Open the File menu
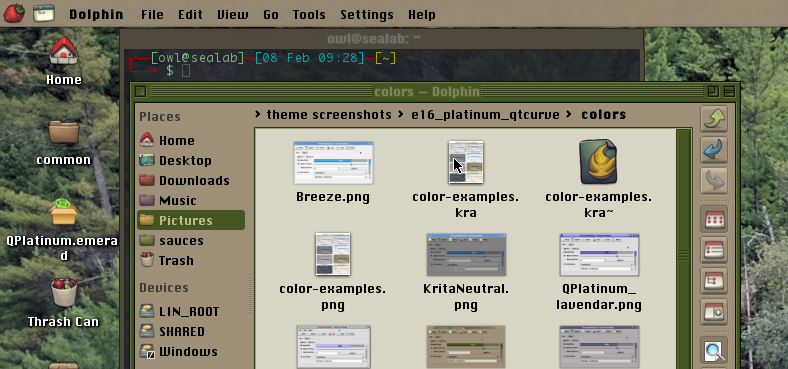 [152, 15]
